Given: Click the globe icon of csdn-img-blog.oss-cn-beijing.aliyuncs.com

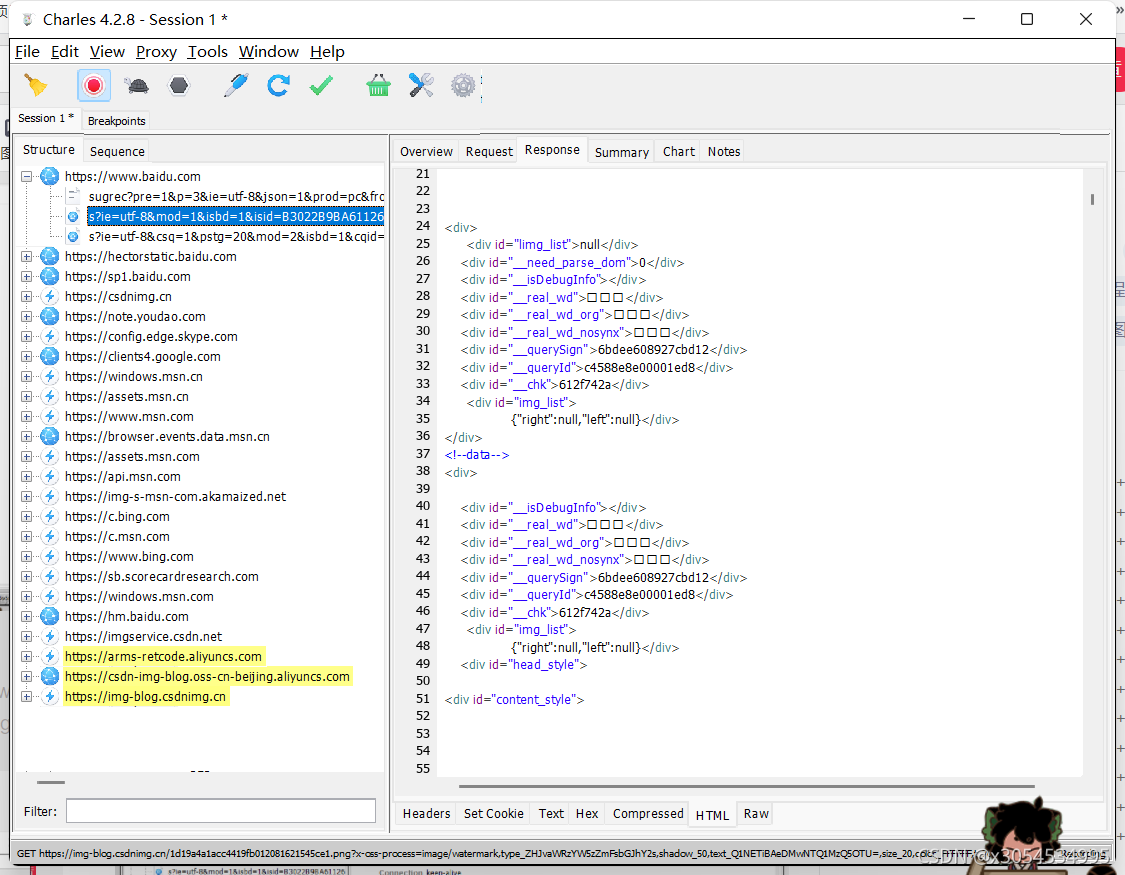Looking at the screenshot, I should point(50,676).
